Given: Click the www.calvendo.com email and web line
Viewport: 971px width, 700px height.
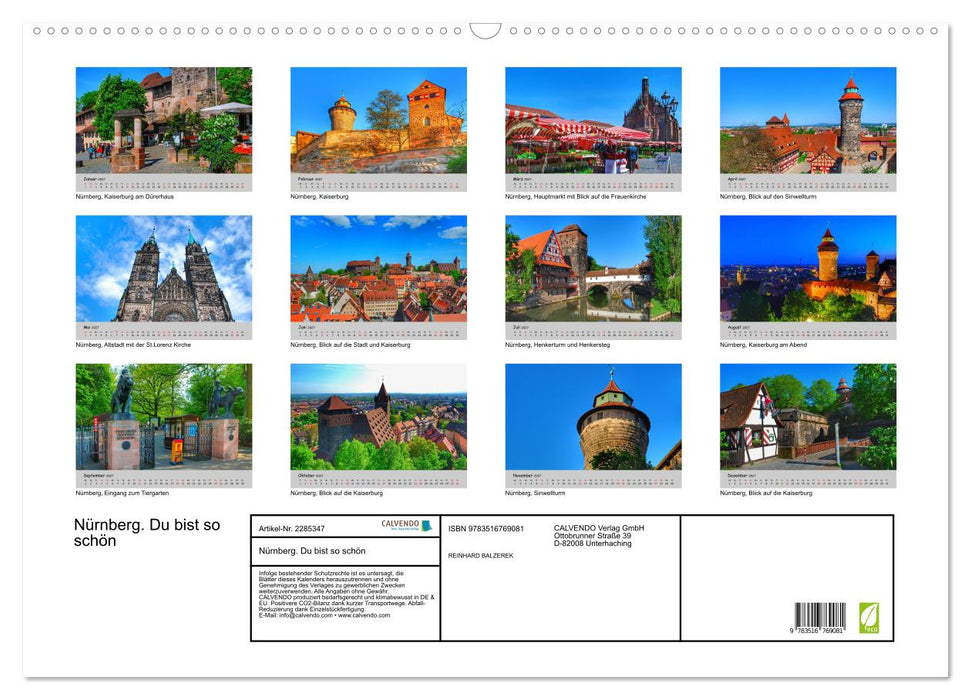Looking at the screenshot, I should pos(324,615).
